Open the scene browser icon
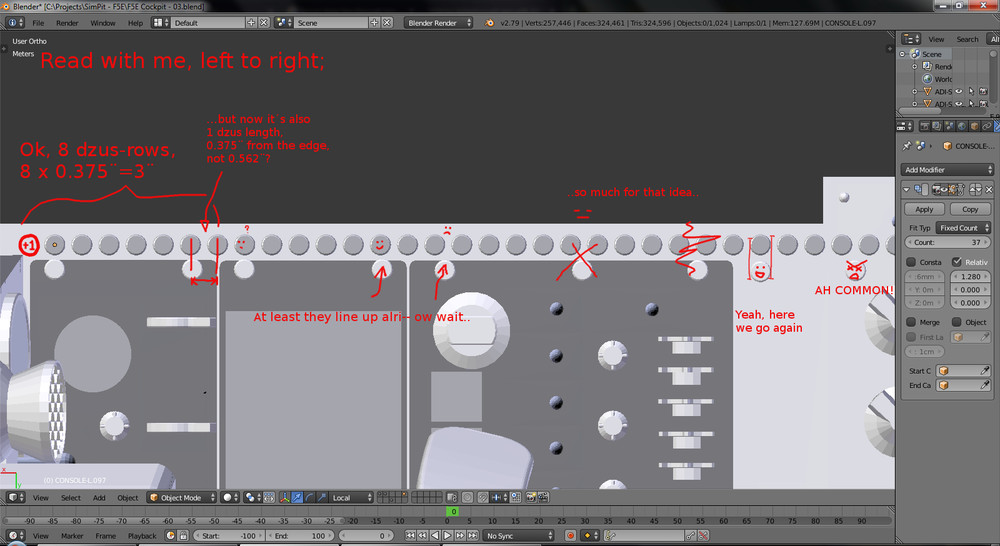The width and height of the screenshot is (1000, 546). [283, 22]
